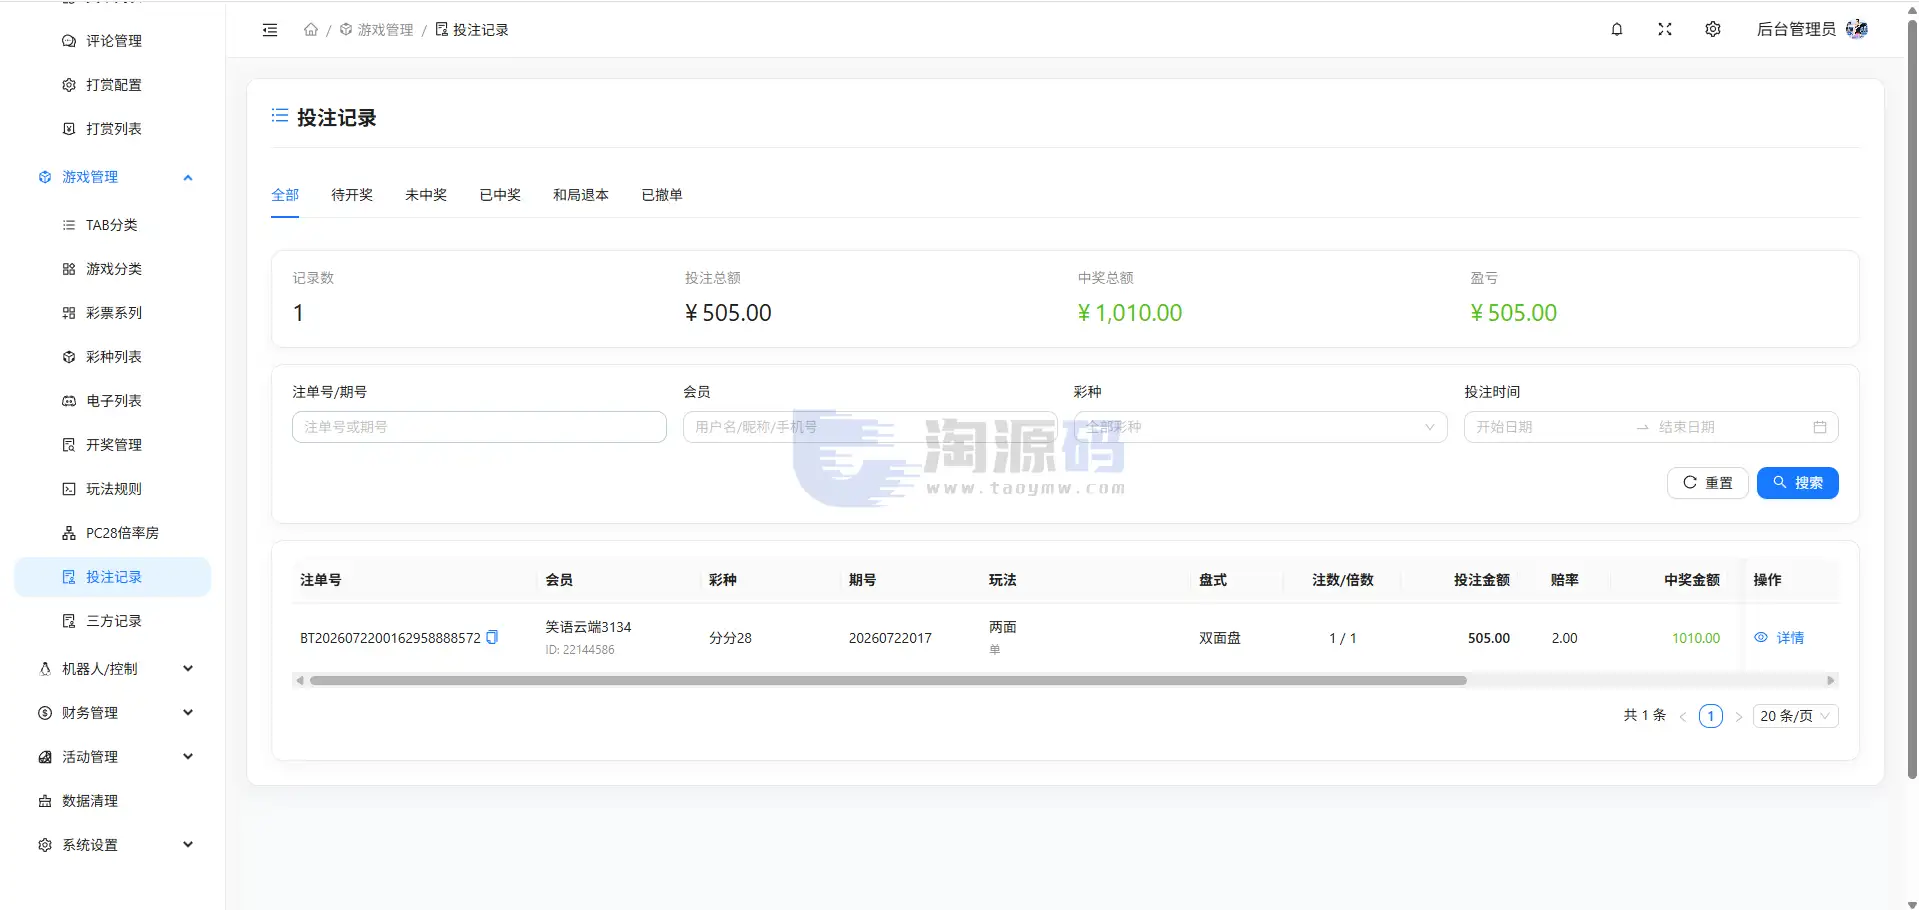Image resolution: width=1919 pixels, height=910 pixels.
Task: Switch to 和局退本 tab
Action: tap(581, 195)
